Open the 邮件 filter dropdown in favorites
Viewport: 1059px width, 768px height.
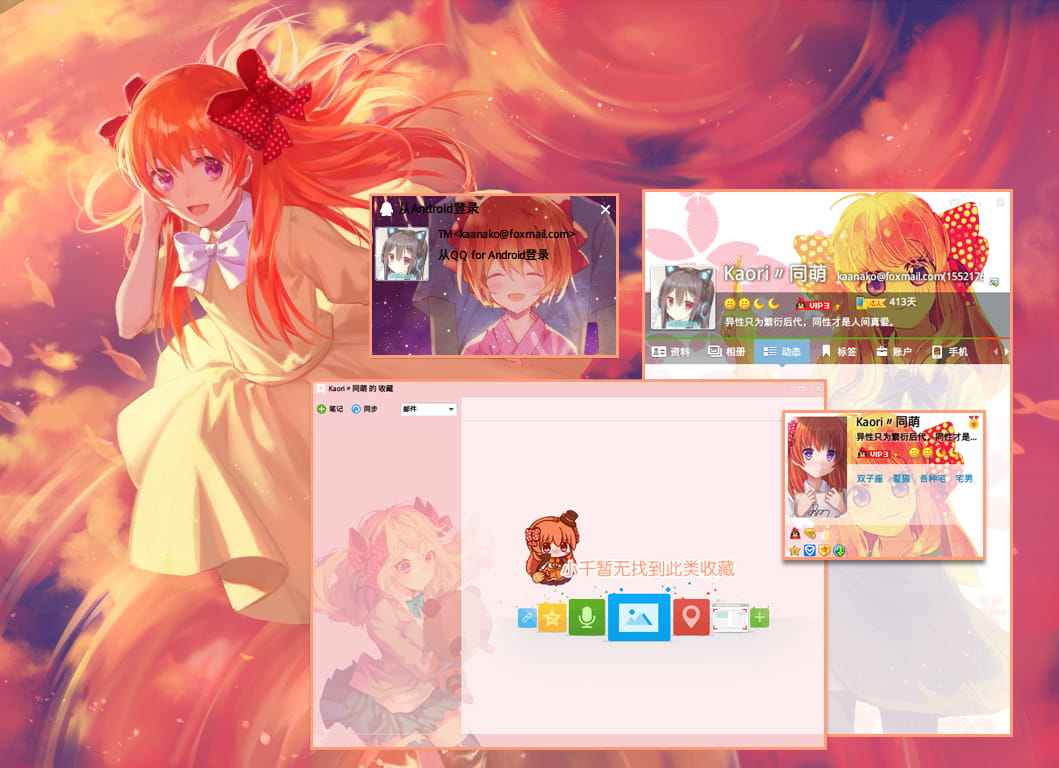click(428, 409)
